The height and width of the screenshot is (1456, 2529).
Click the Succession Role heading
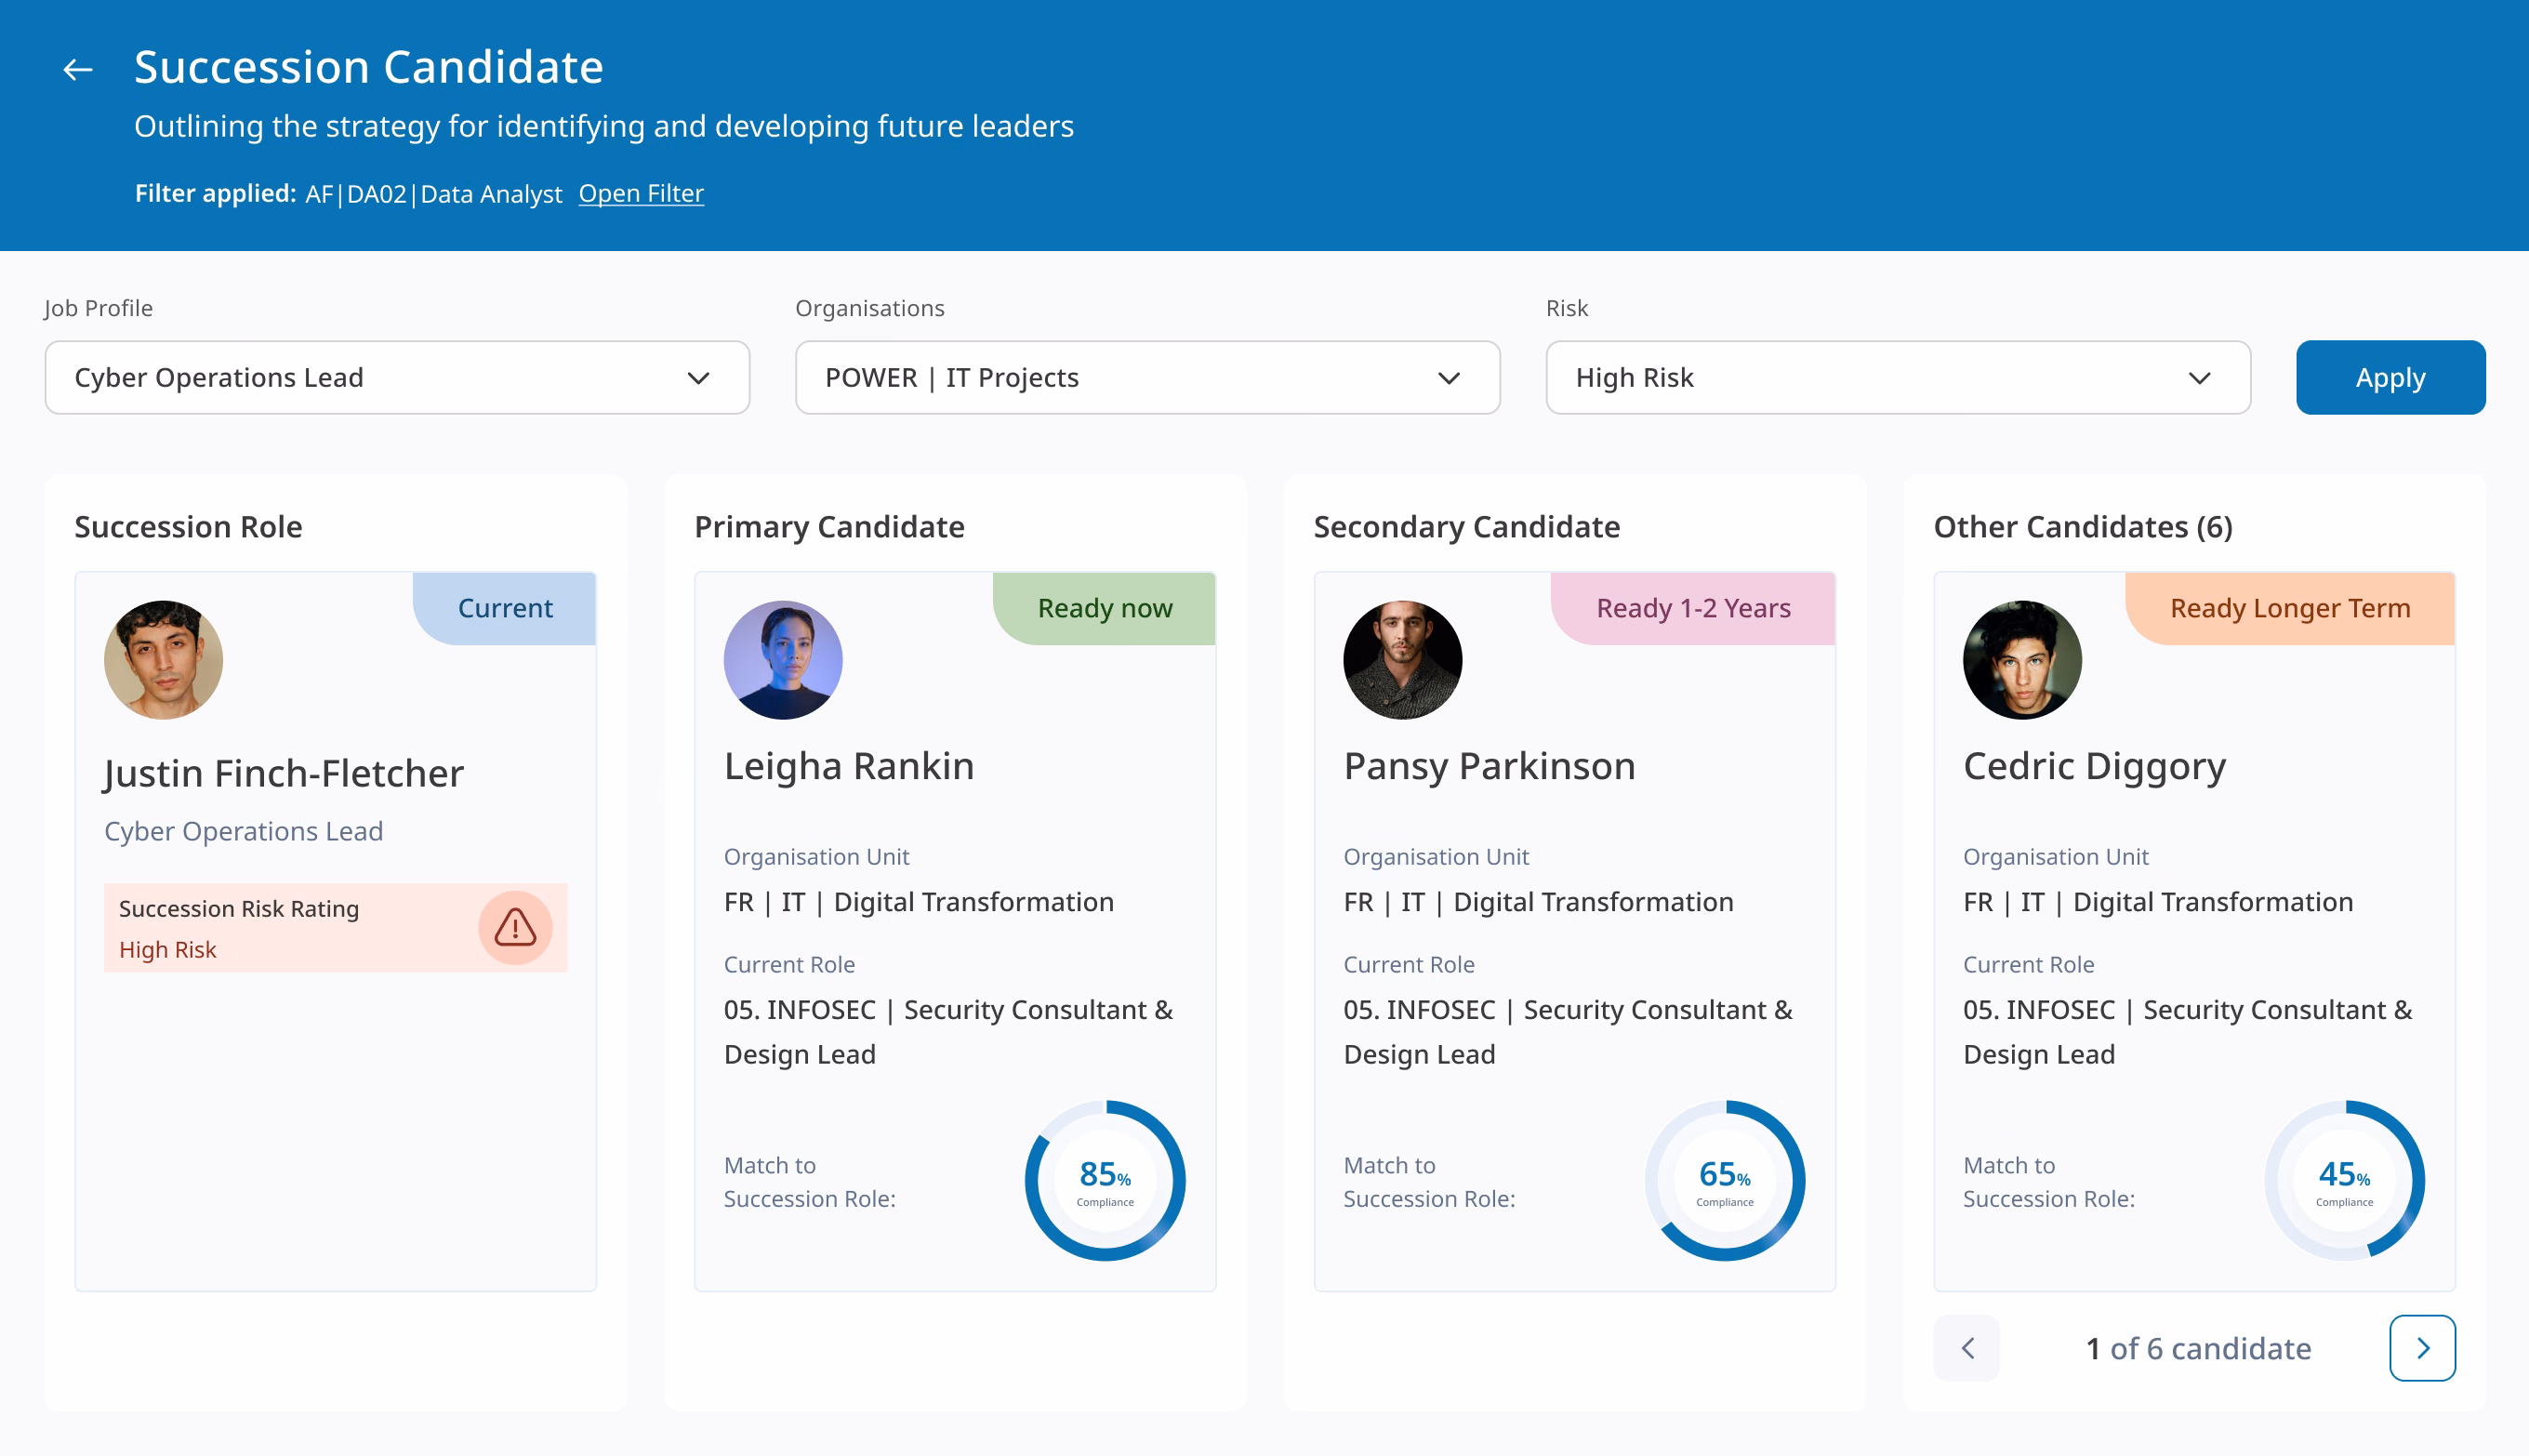point(188,527)
